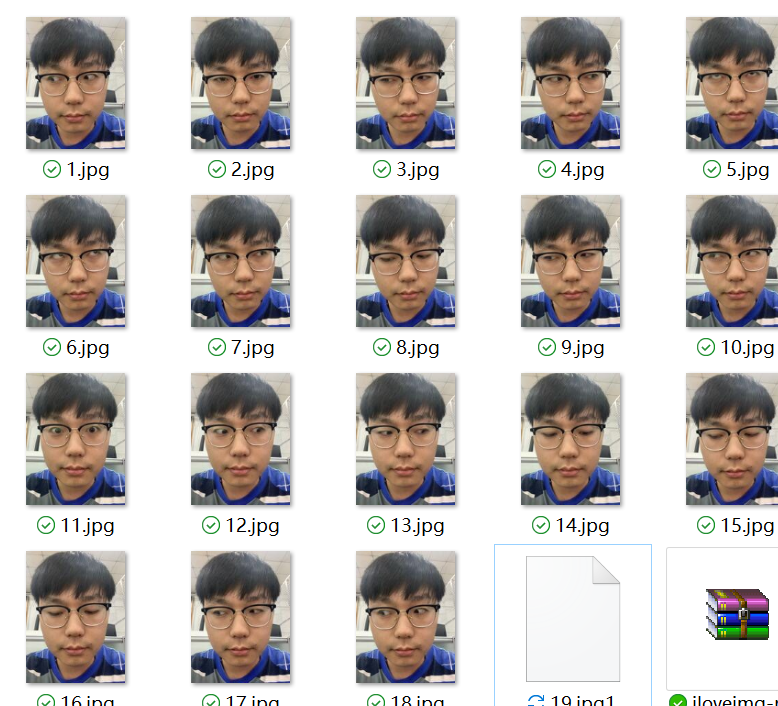Select the 5.jpg thumbnail image

pyautogui.click(x=732, y=83)
